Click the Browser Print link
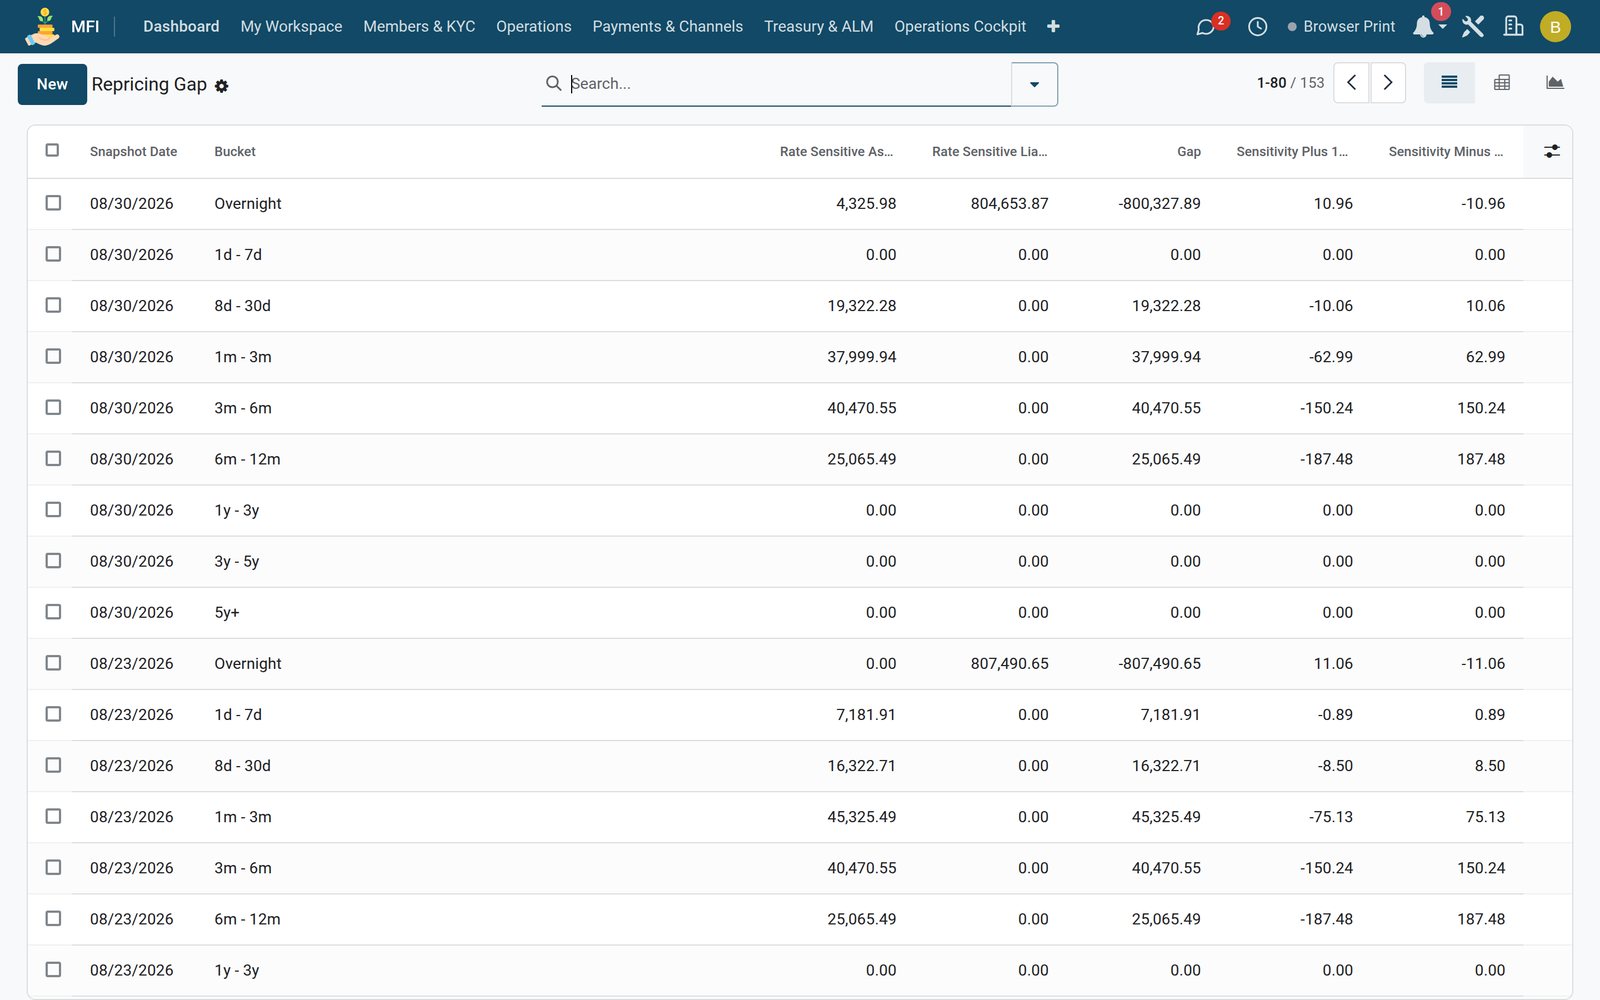The height and width of the screenshot is (1000, 1600). pos(1341,26)
